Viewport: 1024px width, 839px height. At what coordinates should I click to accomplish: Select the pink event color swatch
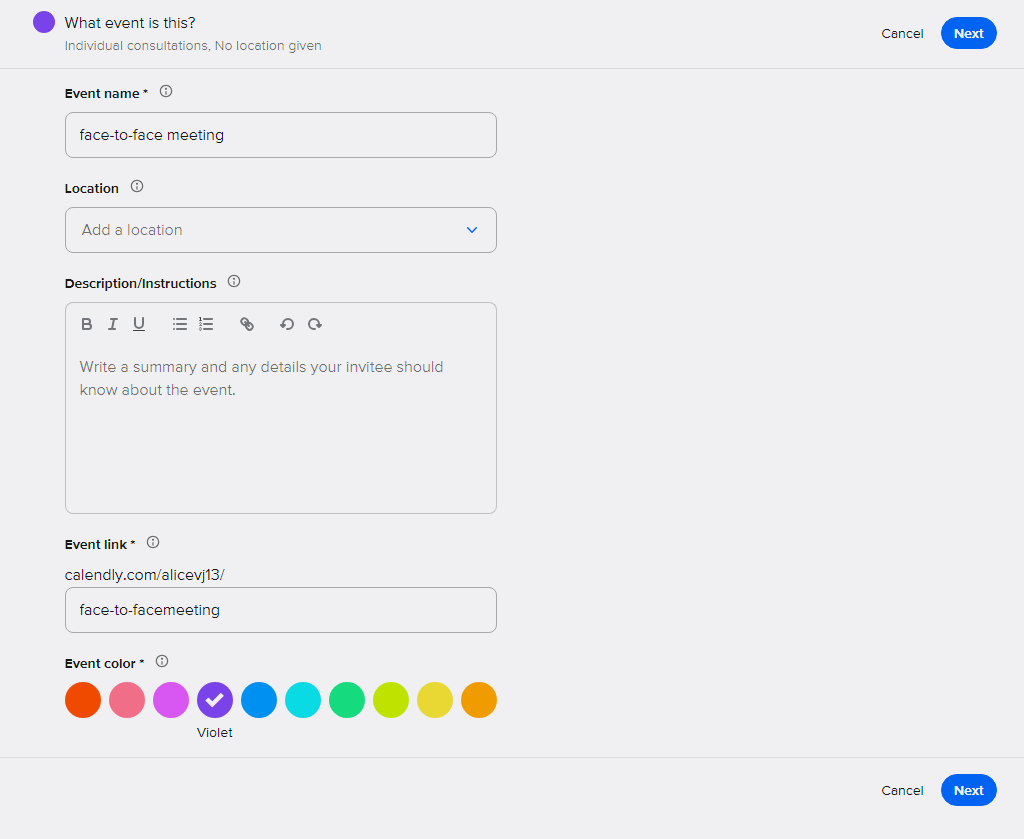coord(127,700)
